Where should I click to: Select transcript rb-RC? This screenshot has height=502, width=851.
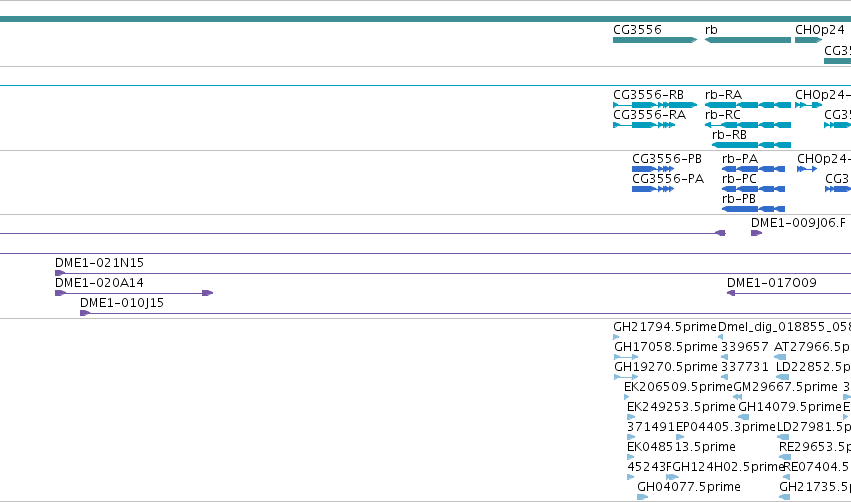[x=747, y=125]
